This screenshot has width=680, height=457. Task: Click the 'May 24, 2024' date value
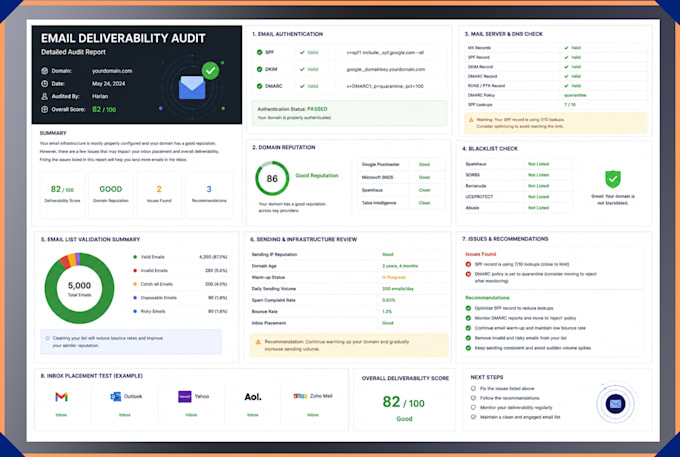[x=108, y=84]
